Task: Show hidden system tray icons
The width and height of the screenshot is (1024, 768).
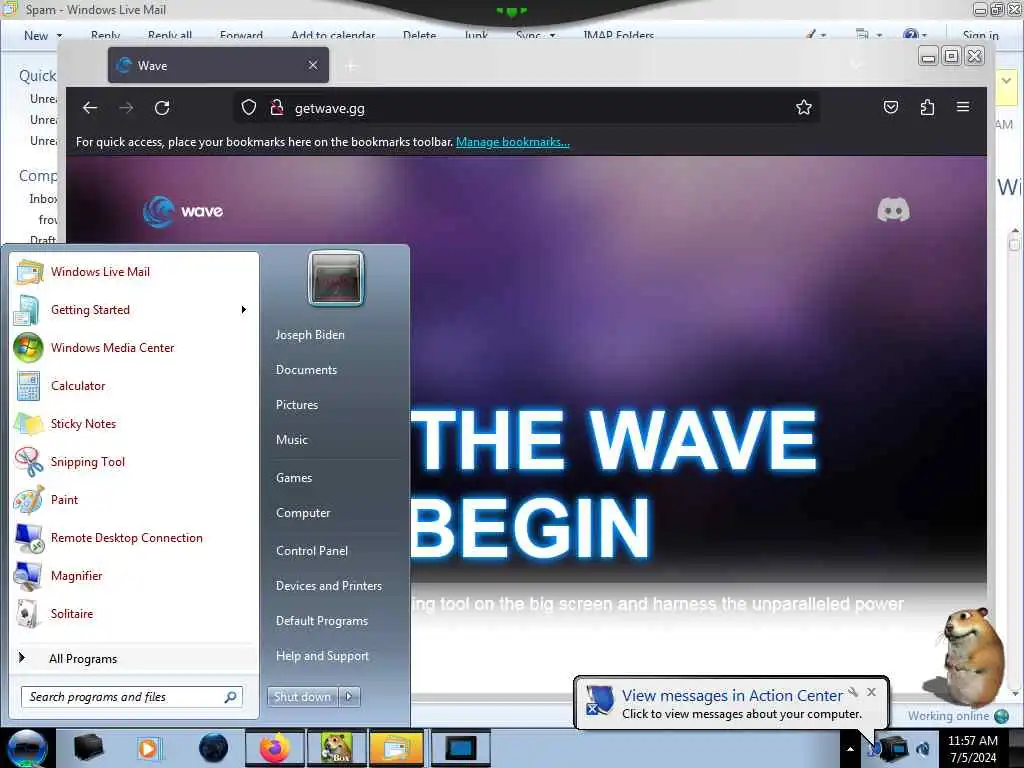Action: click(850, 749)
